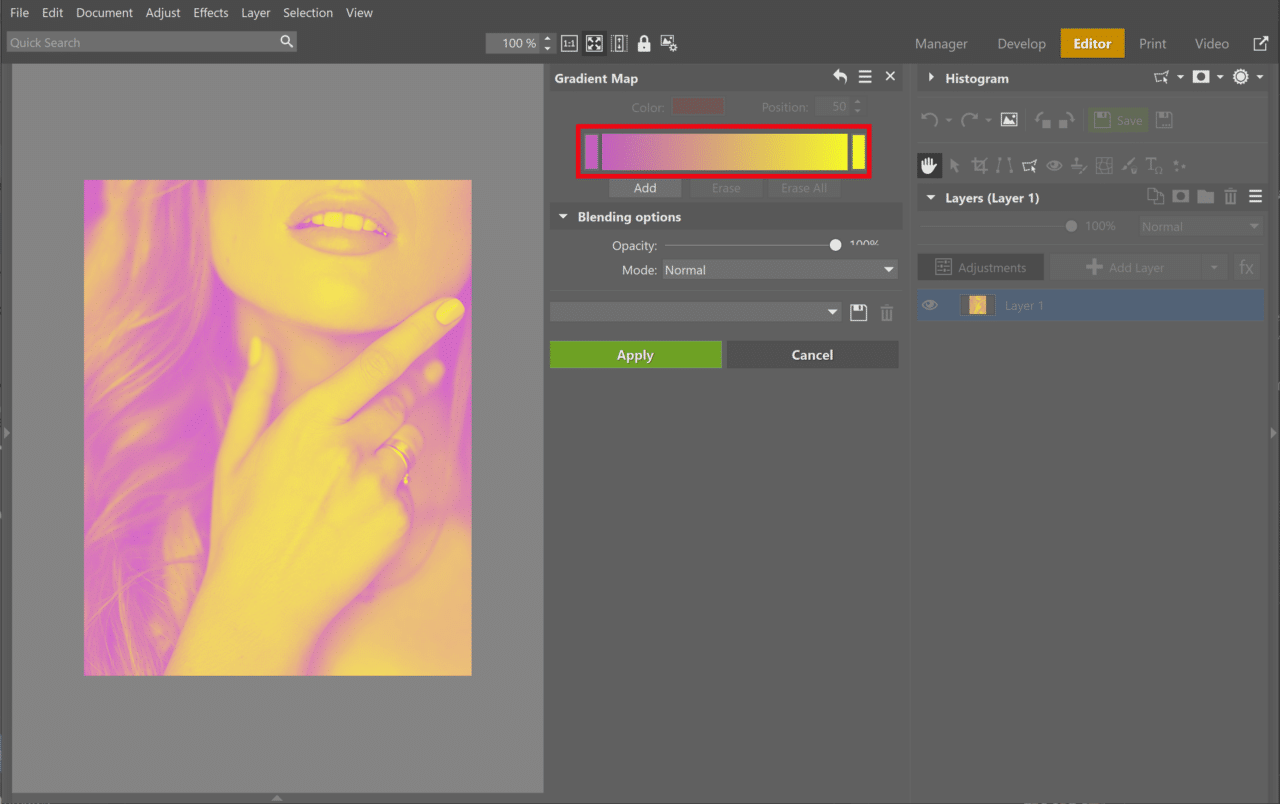Screen dimensions: 1280x804
Task: Select the Crop tool
Action: tap(980, 165)
